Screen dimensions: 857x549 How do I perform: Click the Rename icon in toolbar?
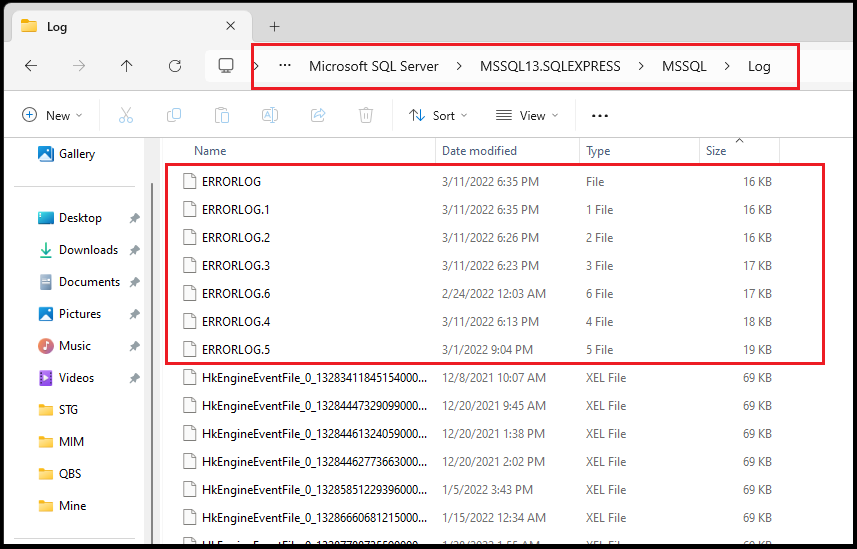[x=270, y=115]
